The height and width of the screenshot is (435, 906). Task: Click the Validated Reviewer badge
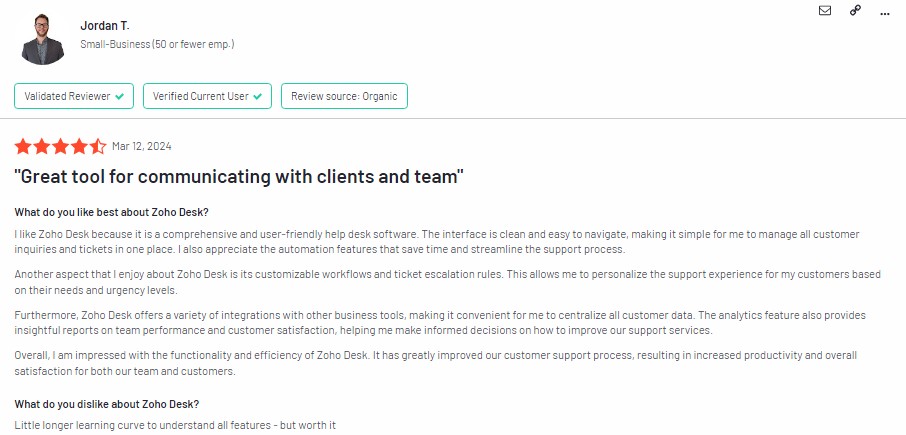coord(74,96)
